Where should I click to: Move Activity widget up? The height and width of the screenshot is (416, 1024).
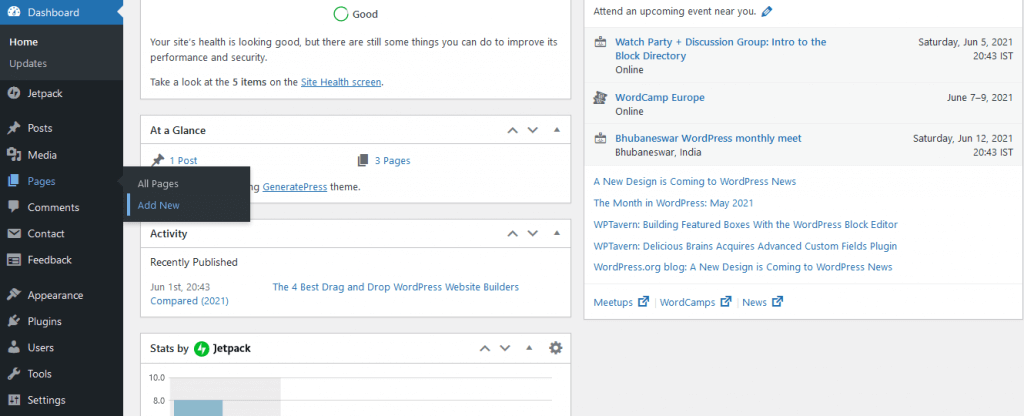tap(513, 233)
